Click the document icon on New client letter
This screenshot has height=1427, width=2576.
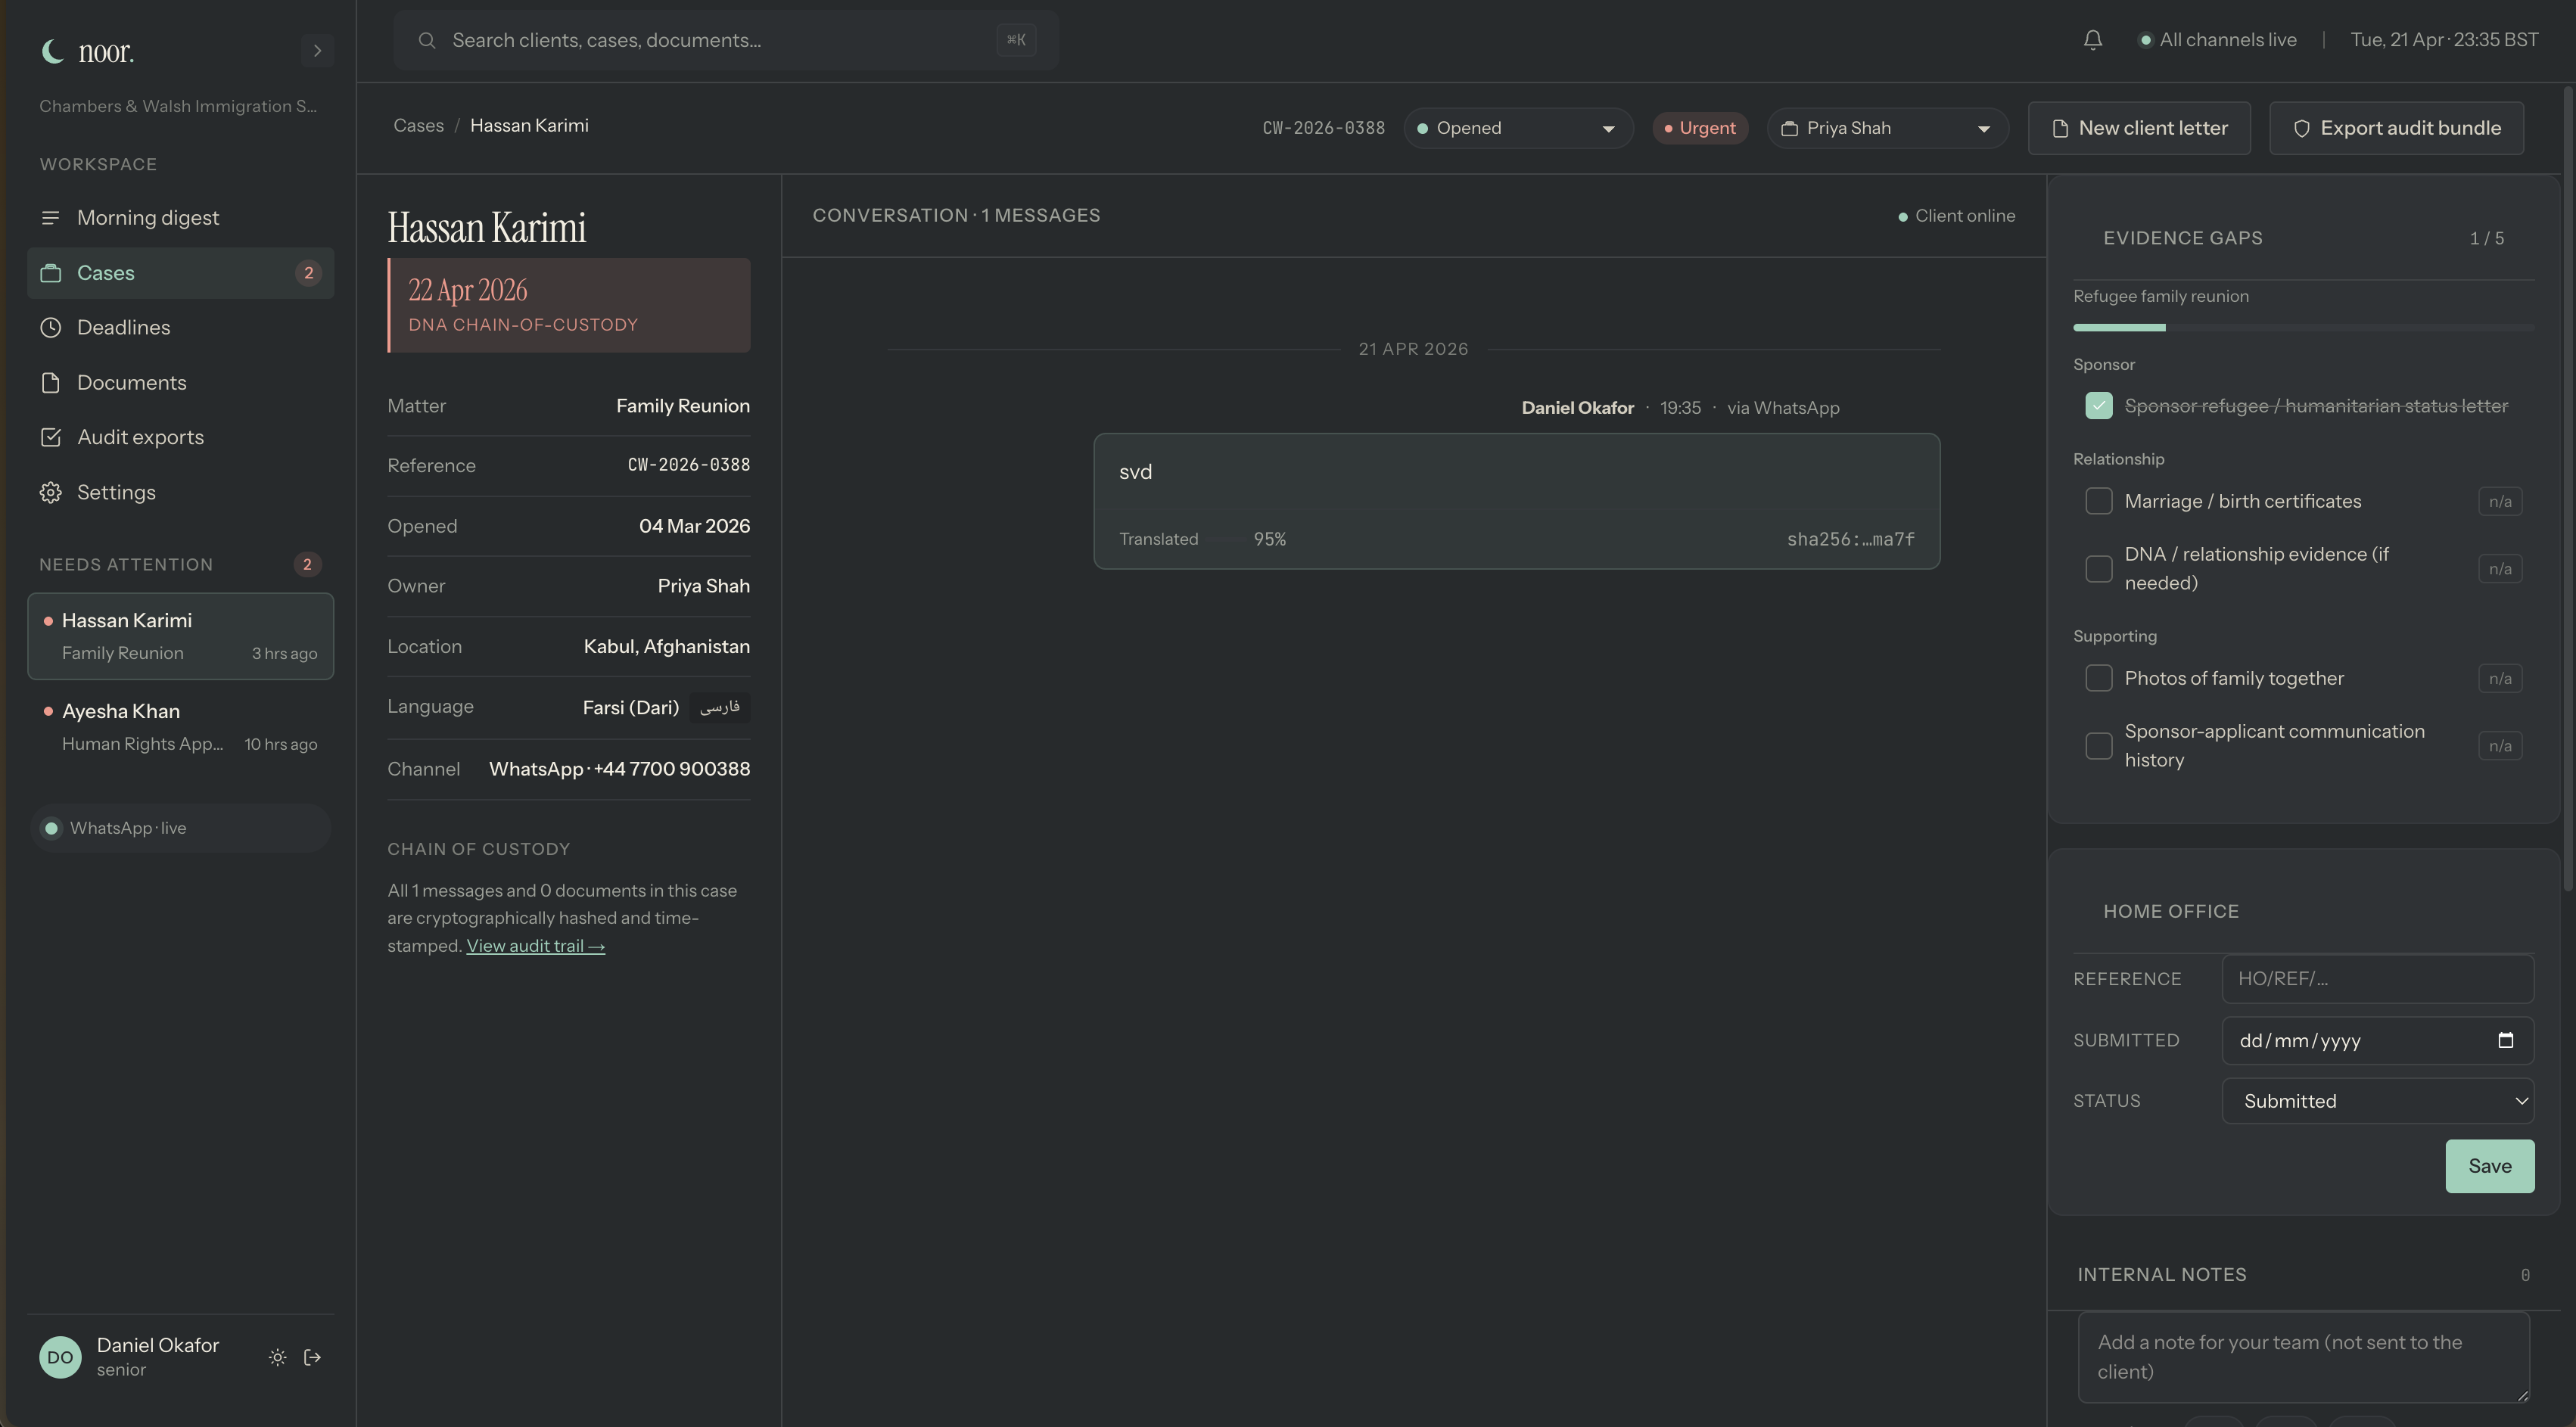pyautogui.click(x=2059, y=128)
